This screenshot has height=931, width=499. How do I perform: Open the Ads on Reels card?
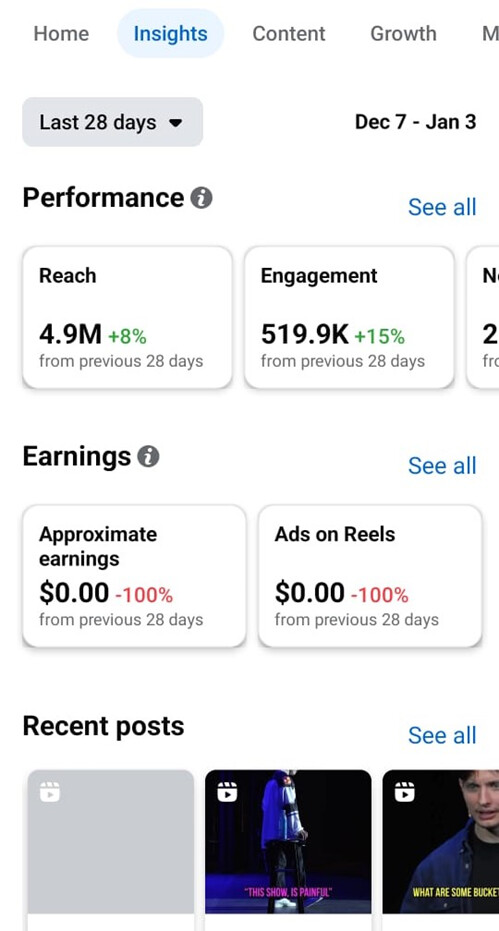click(370, 576)
